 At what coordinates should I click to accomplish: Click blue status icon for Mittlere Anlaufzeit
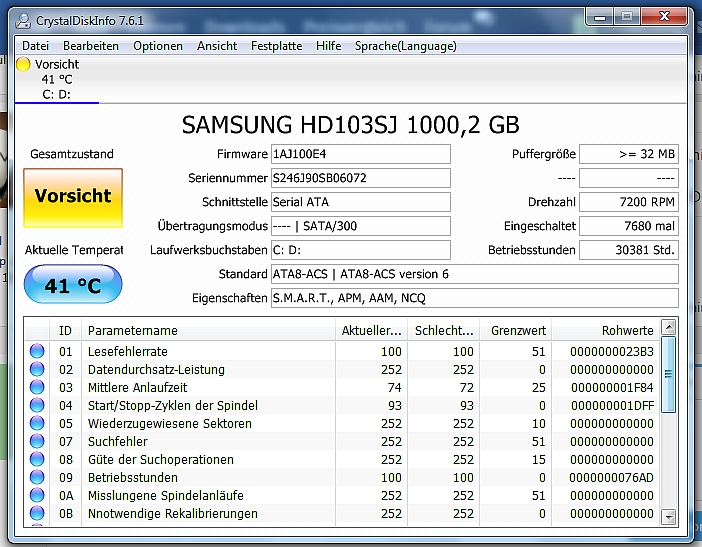[37, 387]
